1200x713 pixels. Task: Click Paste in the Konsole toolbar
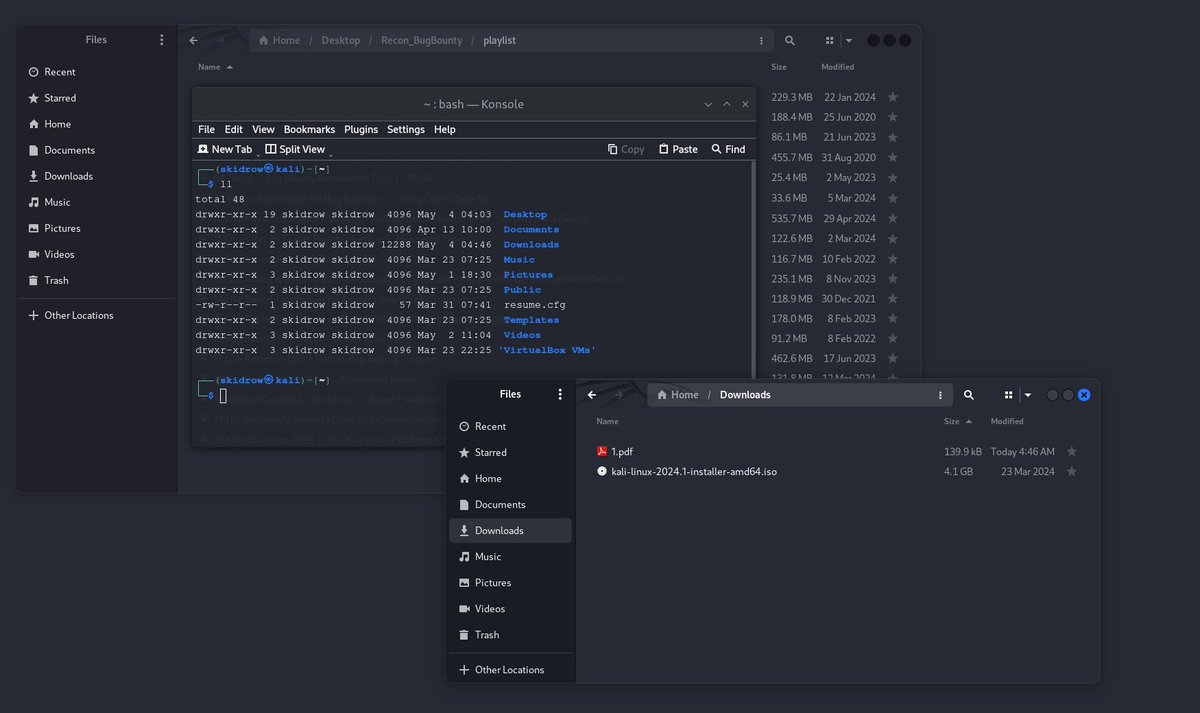tap(678, 149)
